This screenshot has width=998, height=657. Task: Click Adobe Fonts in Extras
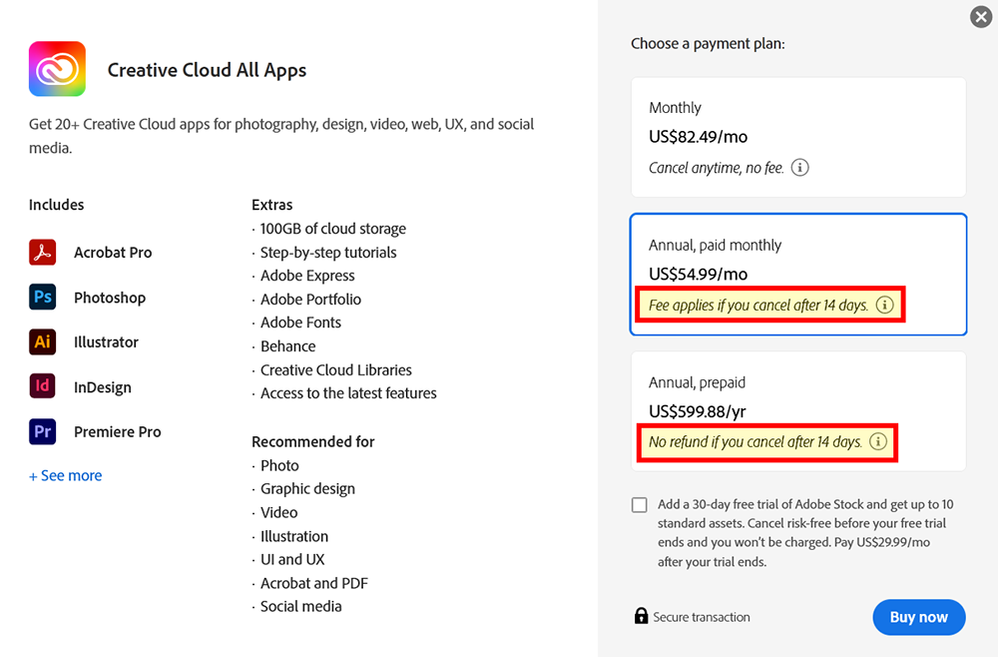(x=300, y=323)
